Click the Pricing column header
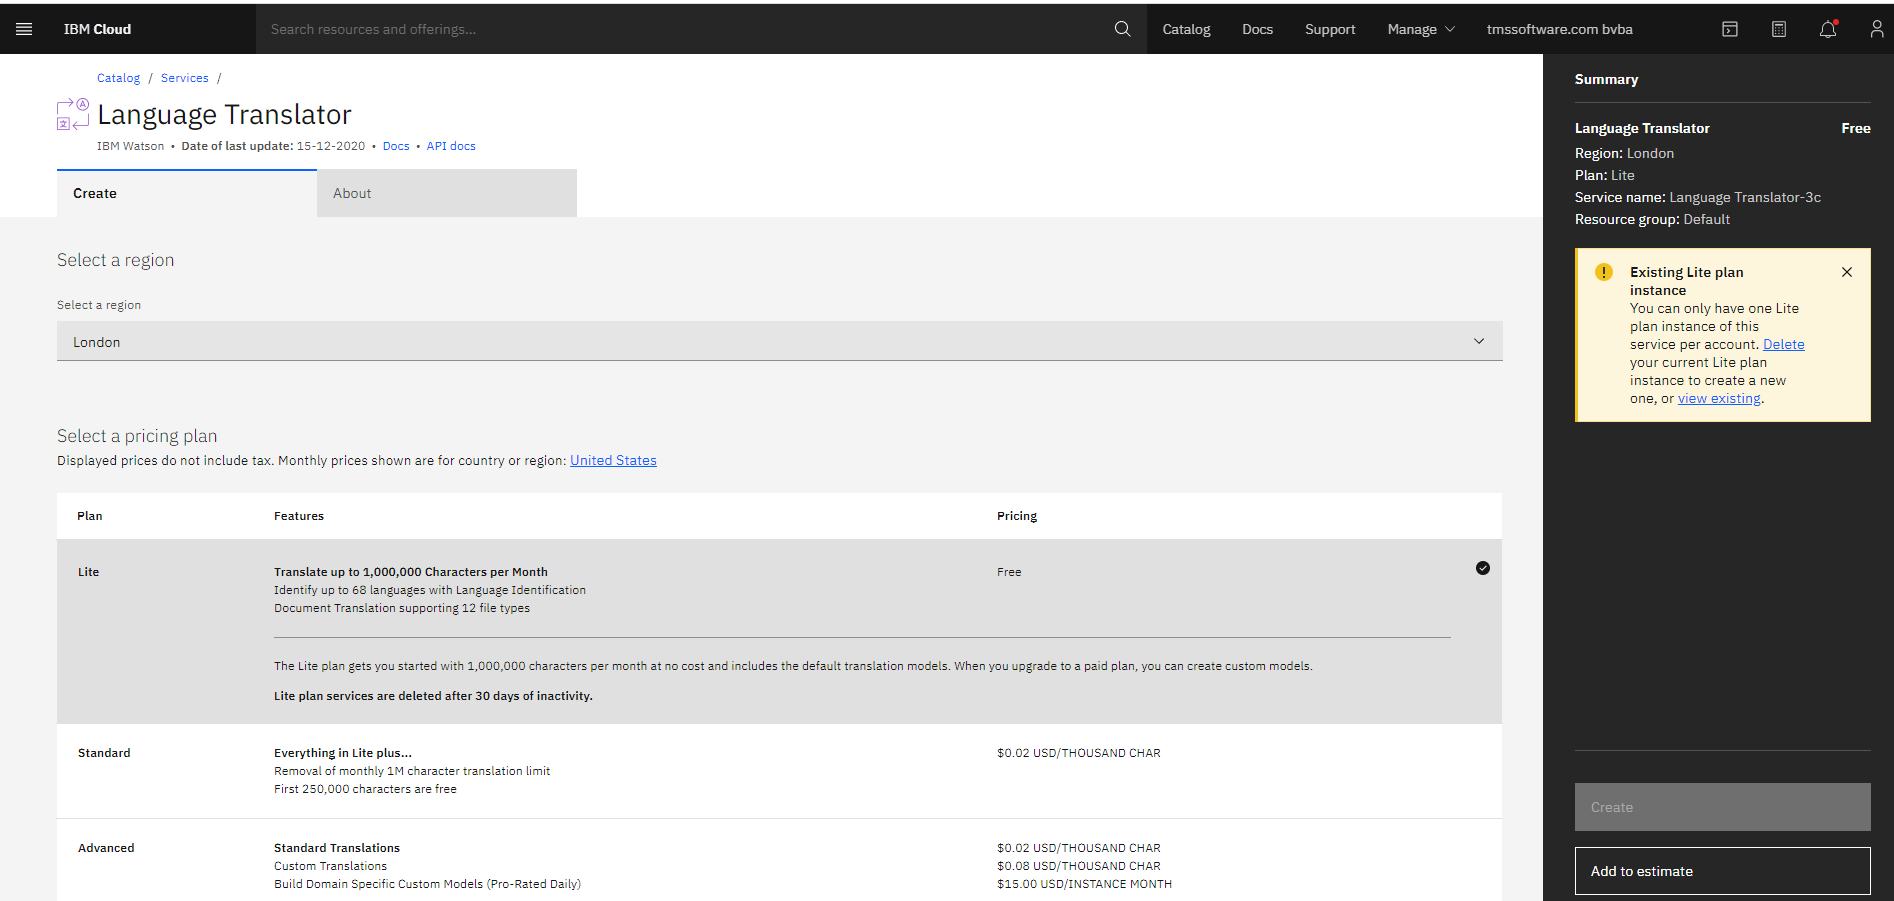The width and height of the screenshot is (1894, 901). [1017, 516]
